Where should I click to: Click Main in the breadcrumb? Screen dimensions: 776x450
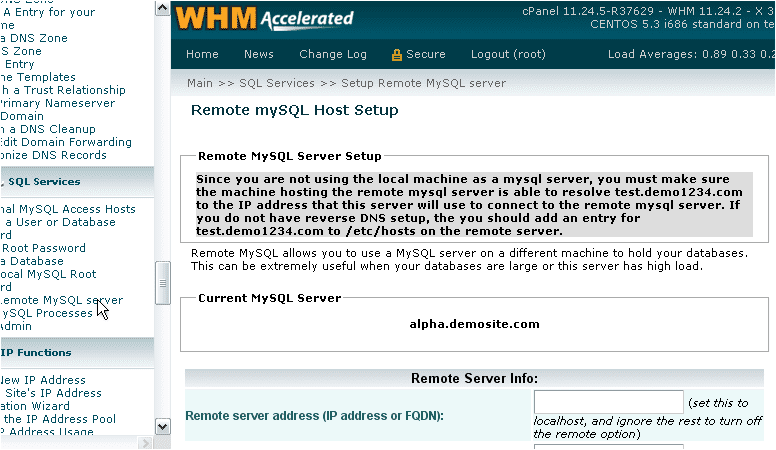click(x=199, y=83)
